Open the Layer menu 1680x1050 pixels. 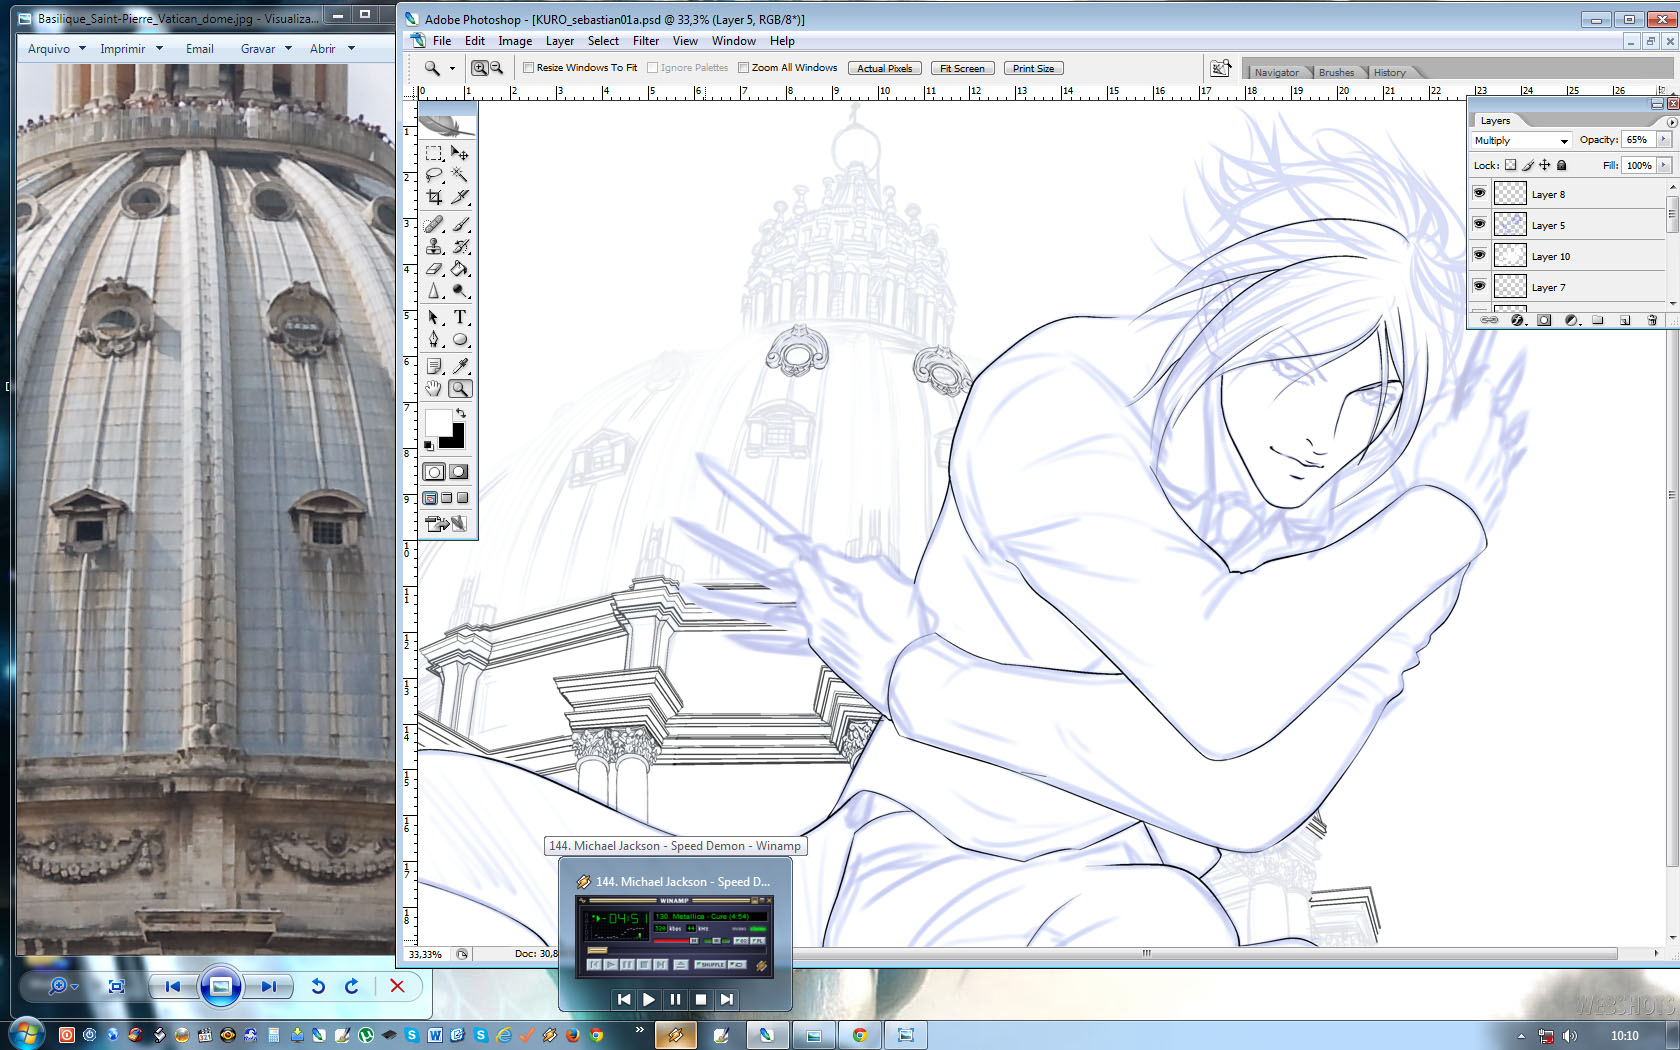[560, 41]
